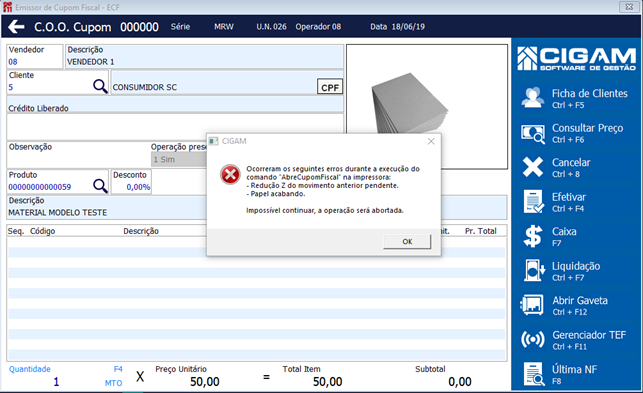Open Operação presencial dropdown showing 1 Sim

(x=179, y=160)
